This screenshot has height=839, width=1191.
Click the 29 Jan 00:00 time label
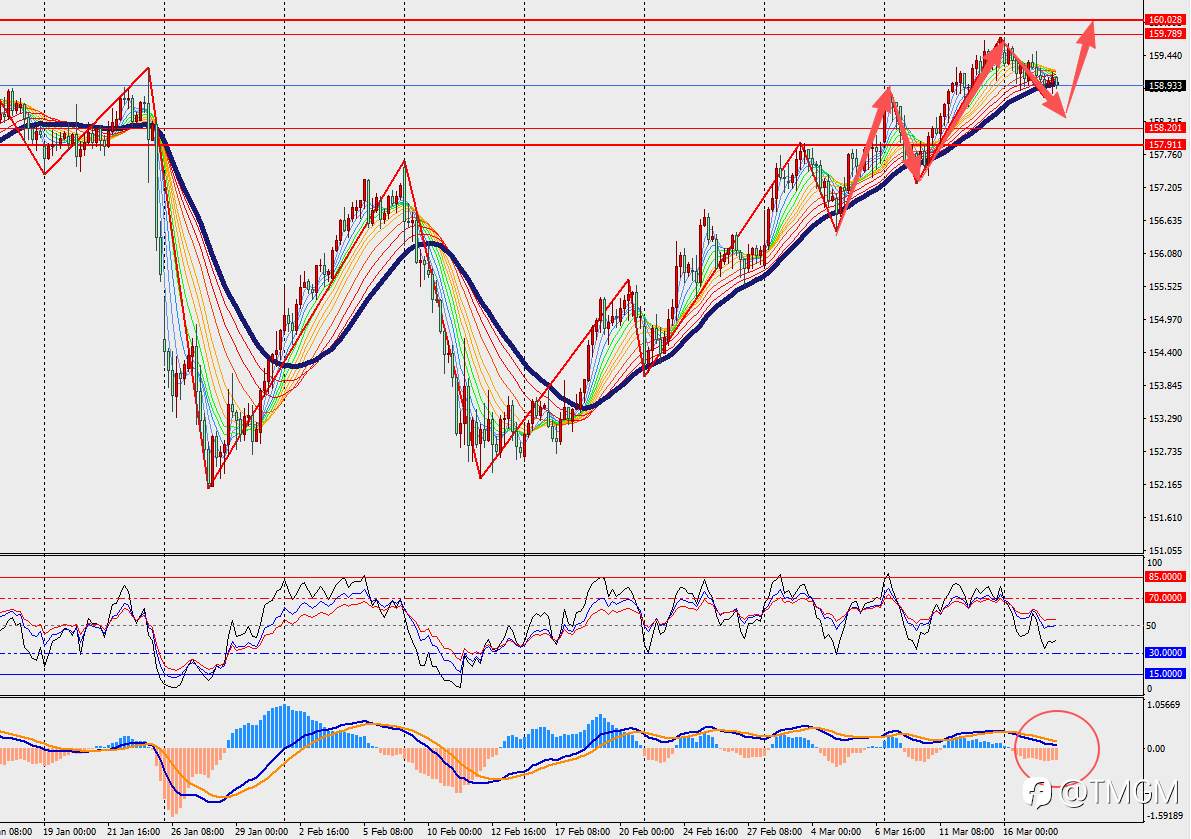click(262, 831)
